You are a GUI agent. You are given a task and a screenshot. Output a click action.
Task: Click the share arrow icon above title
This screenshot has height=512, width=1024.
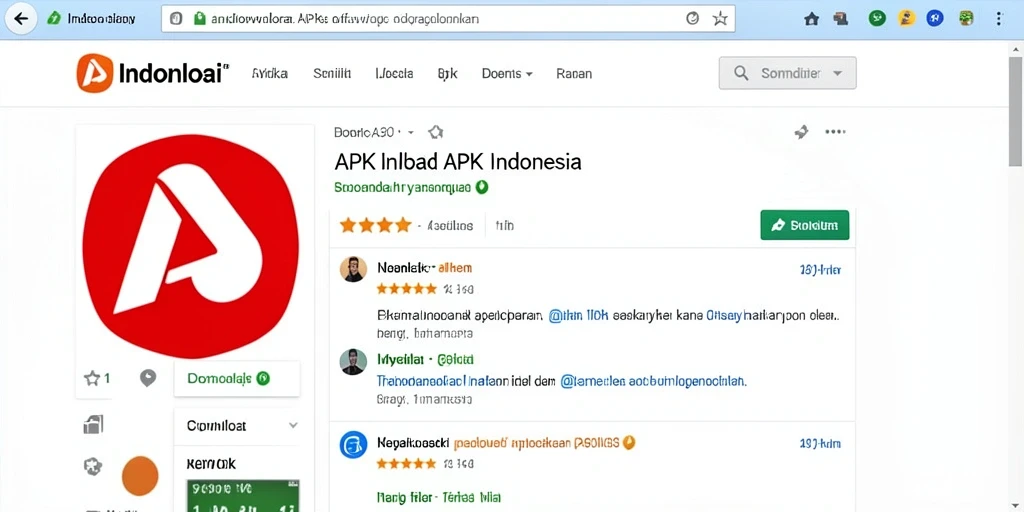(x=801, y=133)
